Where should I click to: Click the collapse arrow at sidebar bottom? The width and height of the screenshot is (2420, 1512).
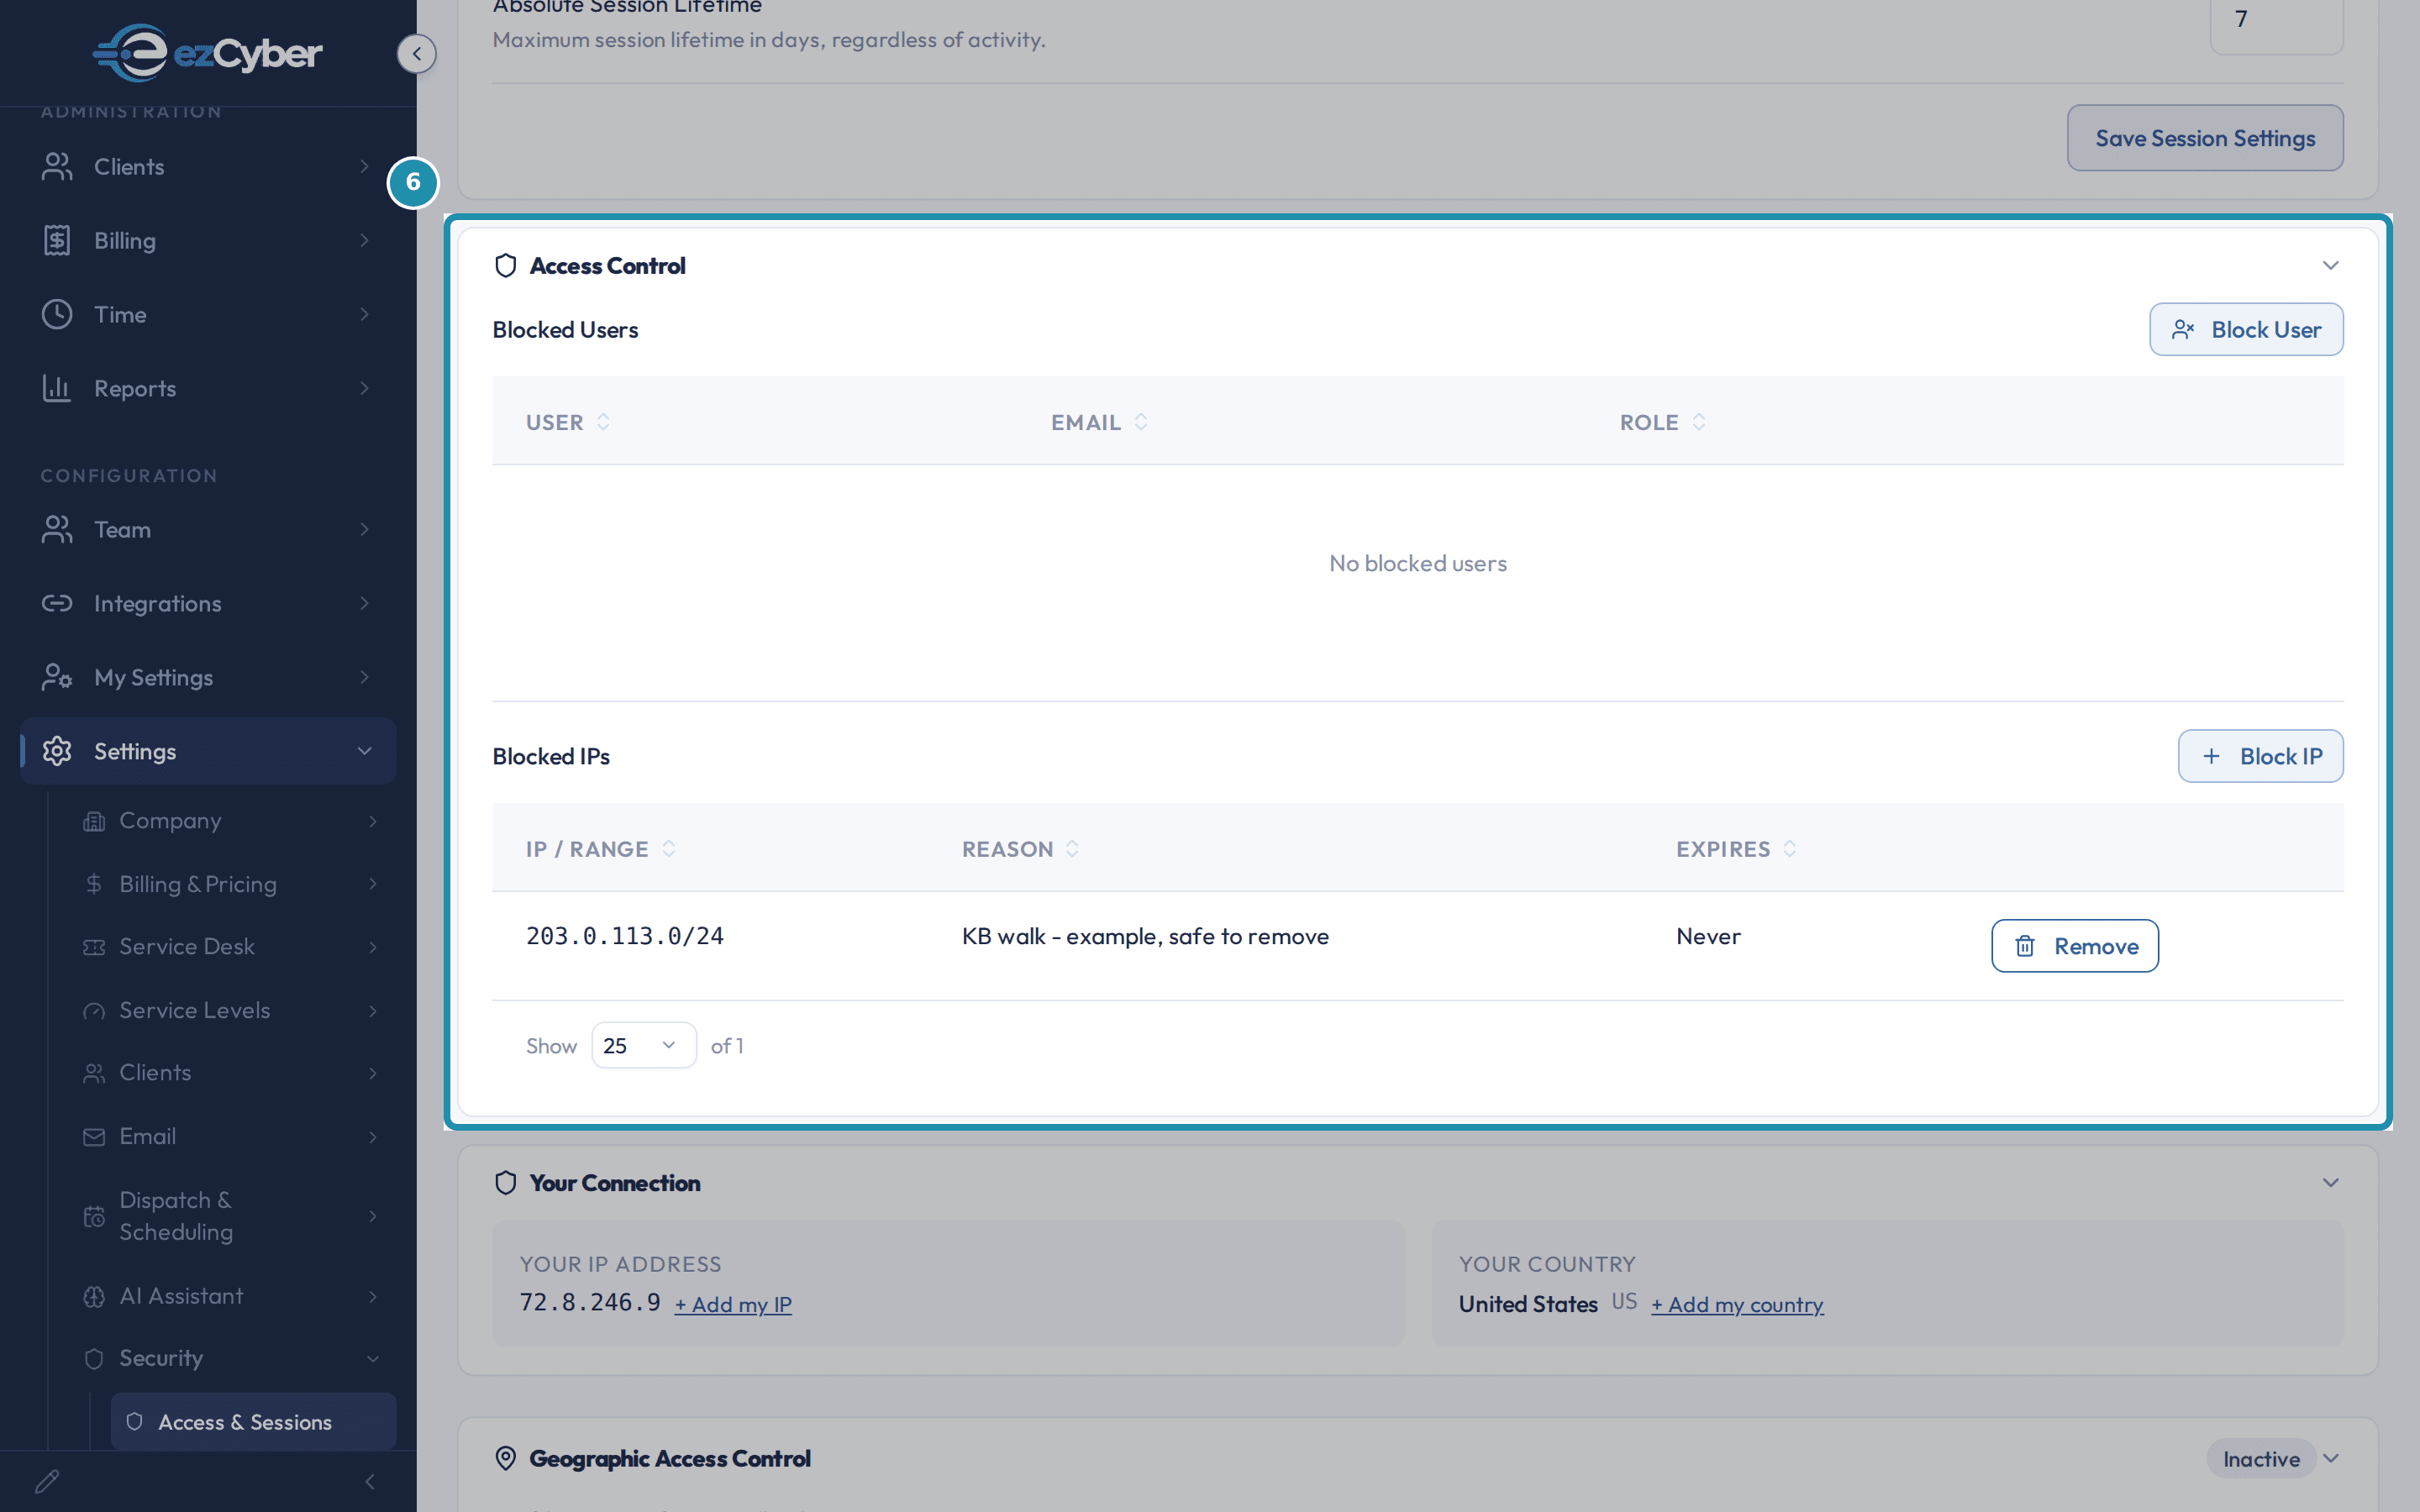click(x=370, y=1481)
